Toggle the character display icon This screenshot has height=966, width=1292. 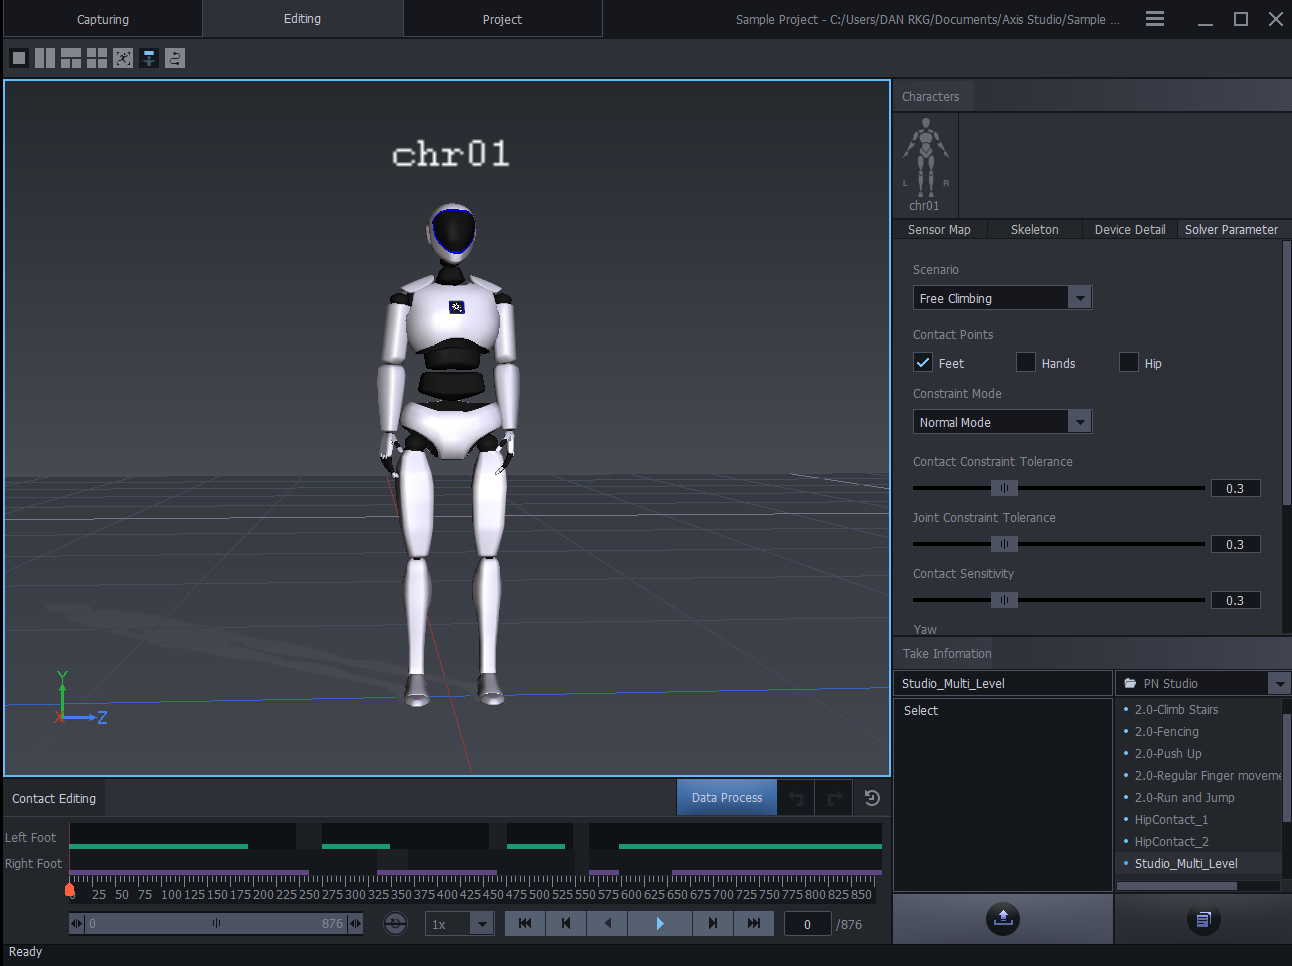click(x=148, y=57)
